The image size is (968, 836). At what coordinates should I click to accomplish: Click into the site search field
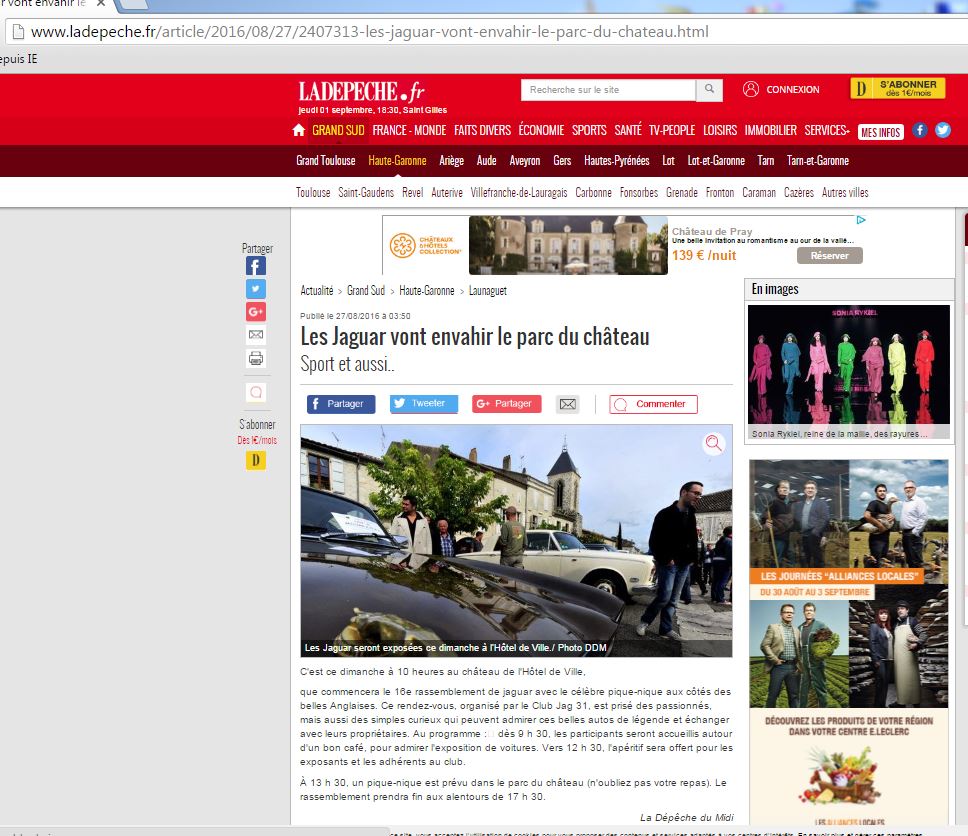pyautogui.click(x=609, y=90)
